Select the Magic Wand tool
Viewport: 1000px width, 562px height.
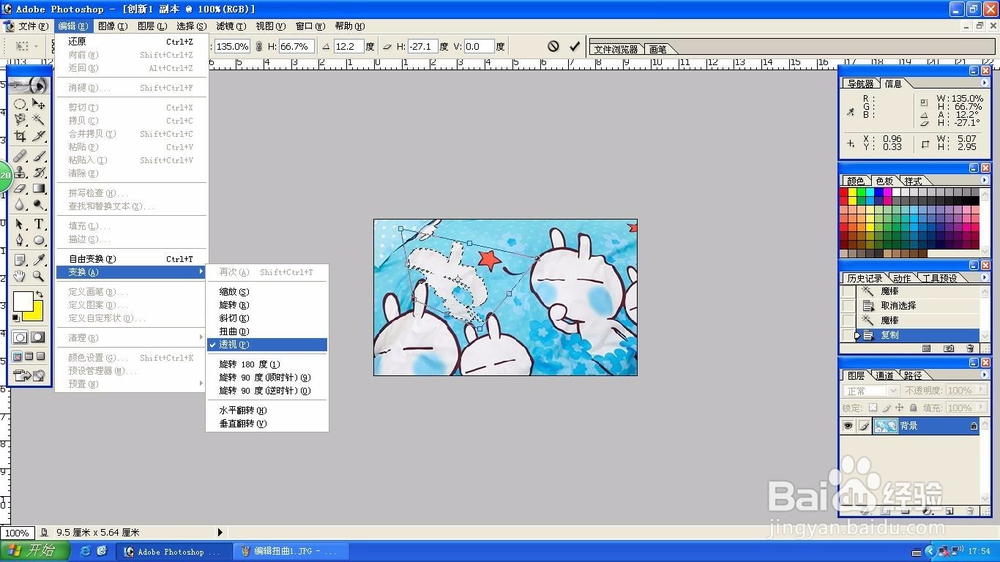39,119
